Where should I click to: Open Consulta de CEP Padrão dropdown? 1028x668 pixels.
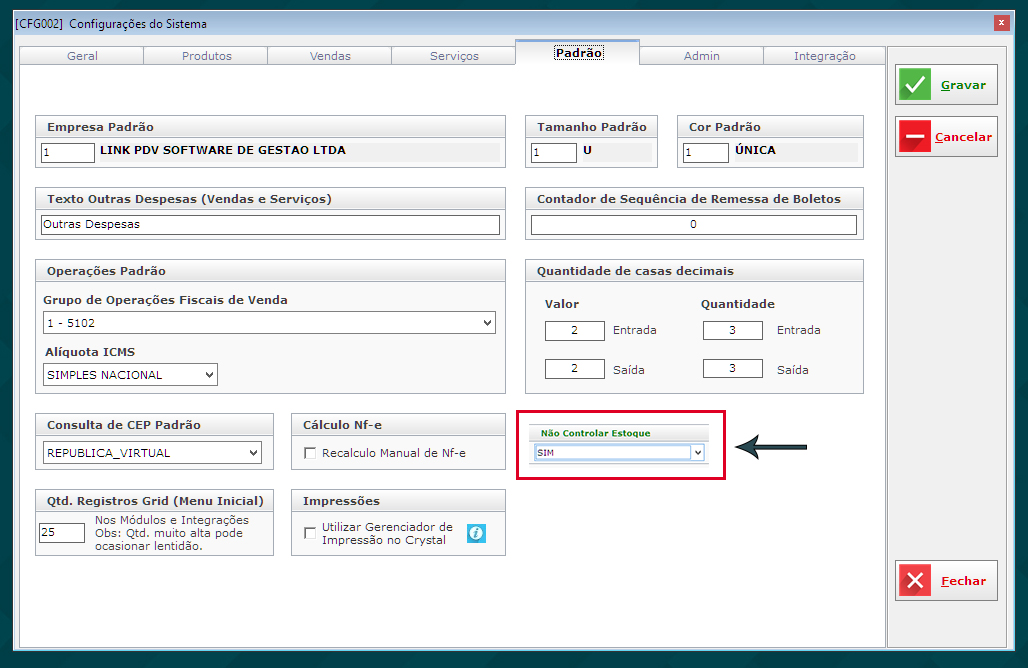[252, 453]
